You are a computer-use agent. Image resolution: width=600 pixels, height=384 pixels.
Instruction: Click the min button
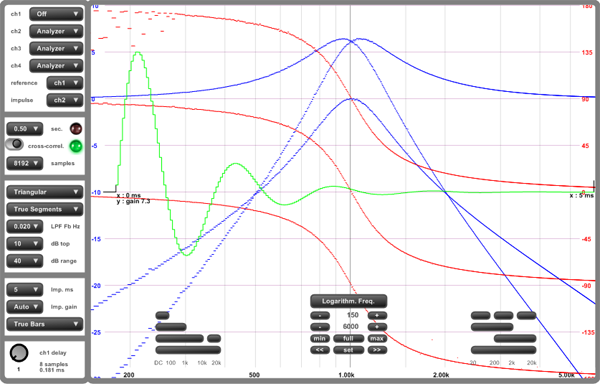(320, 338)
